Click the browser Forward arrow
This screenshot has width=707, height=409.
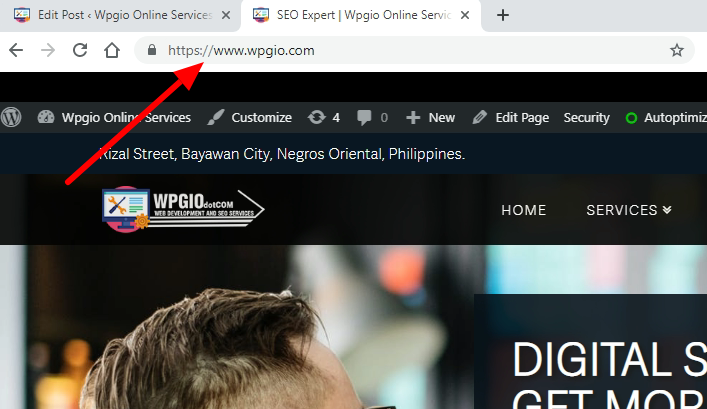point(48,50)
